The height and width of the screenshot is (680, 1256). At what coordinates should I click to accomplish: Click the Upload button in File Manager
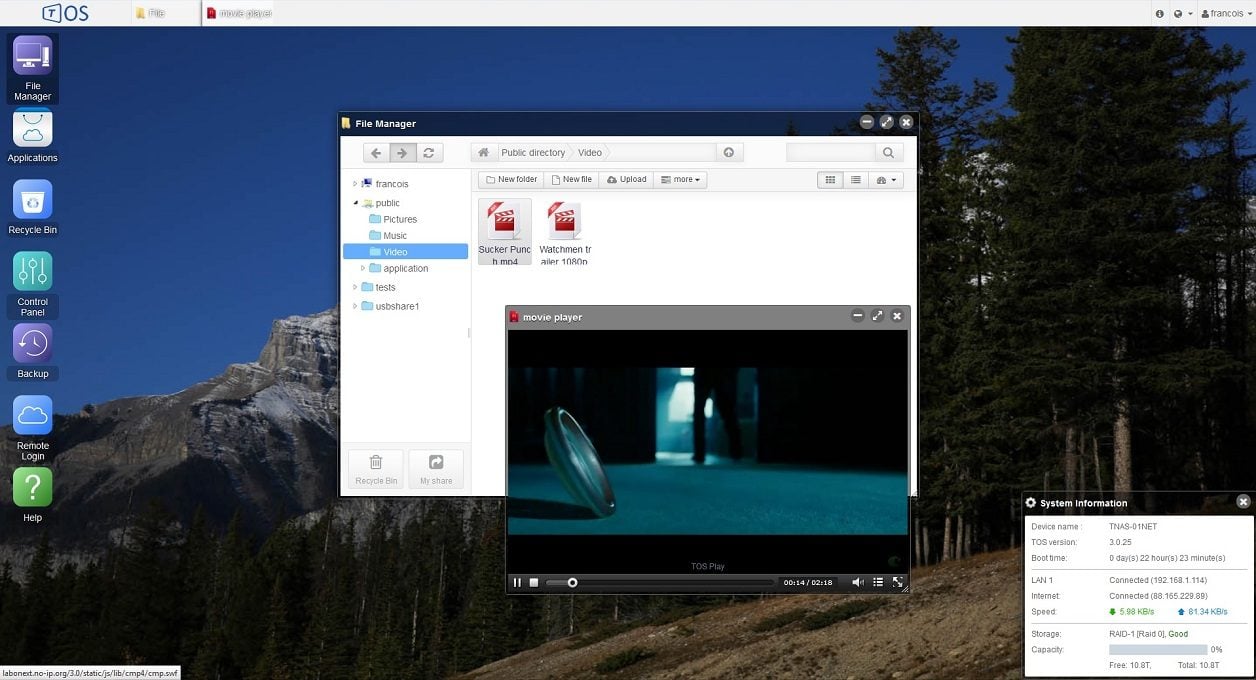627,180
